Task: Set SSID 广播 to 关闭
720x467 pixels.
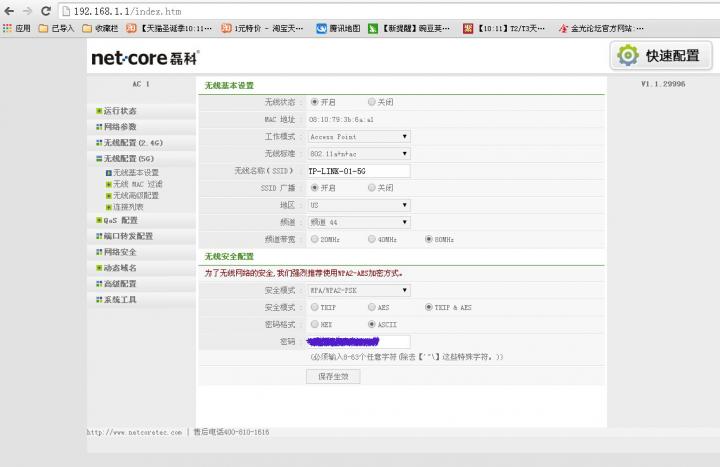Action: [371, 187]
